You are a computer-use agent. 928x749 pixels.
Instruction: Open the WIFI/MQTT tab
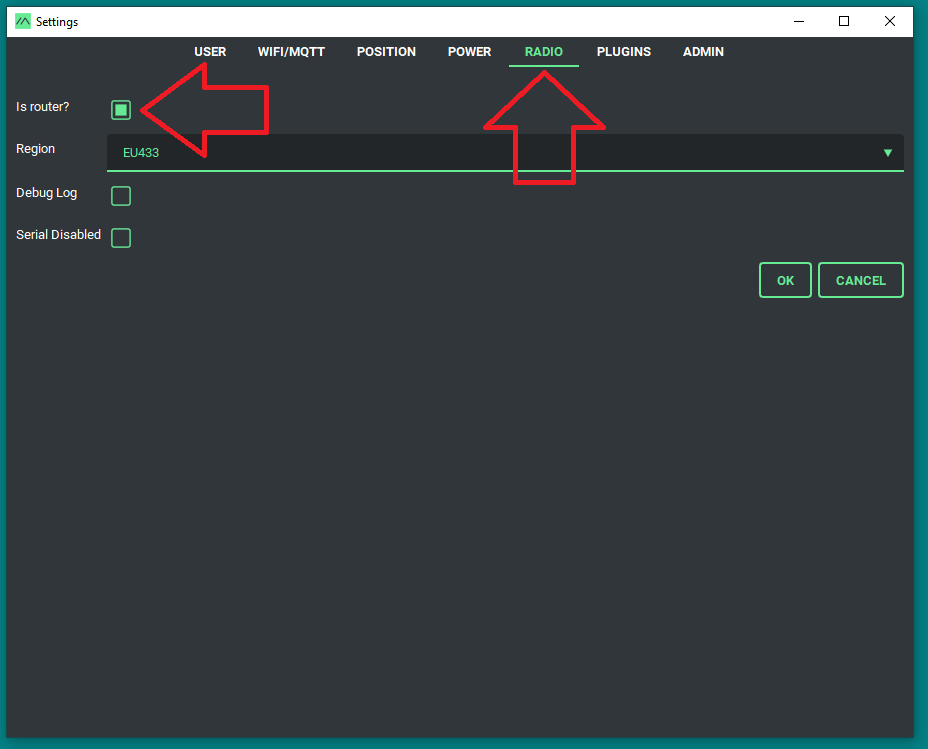(x=291, y=52)
